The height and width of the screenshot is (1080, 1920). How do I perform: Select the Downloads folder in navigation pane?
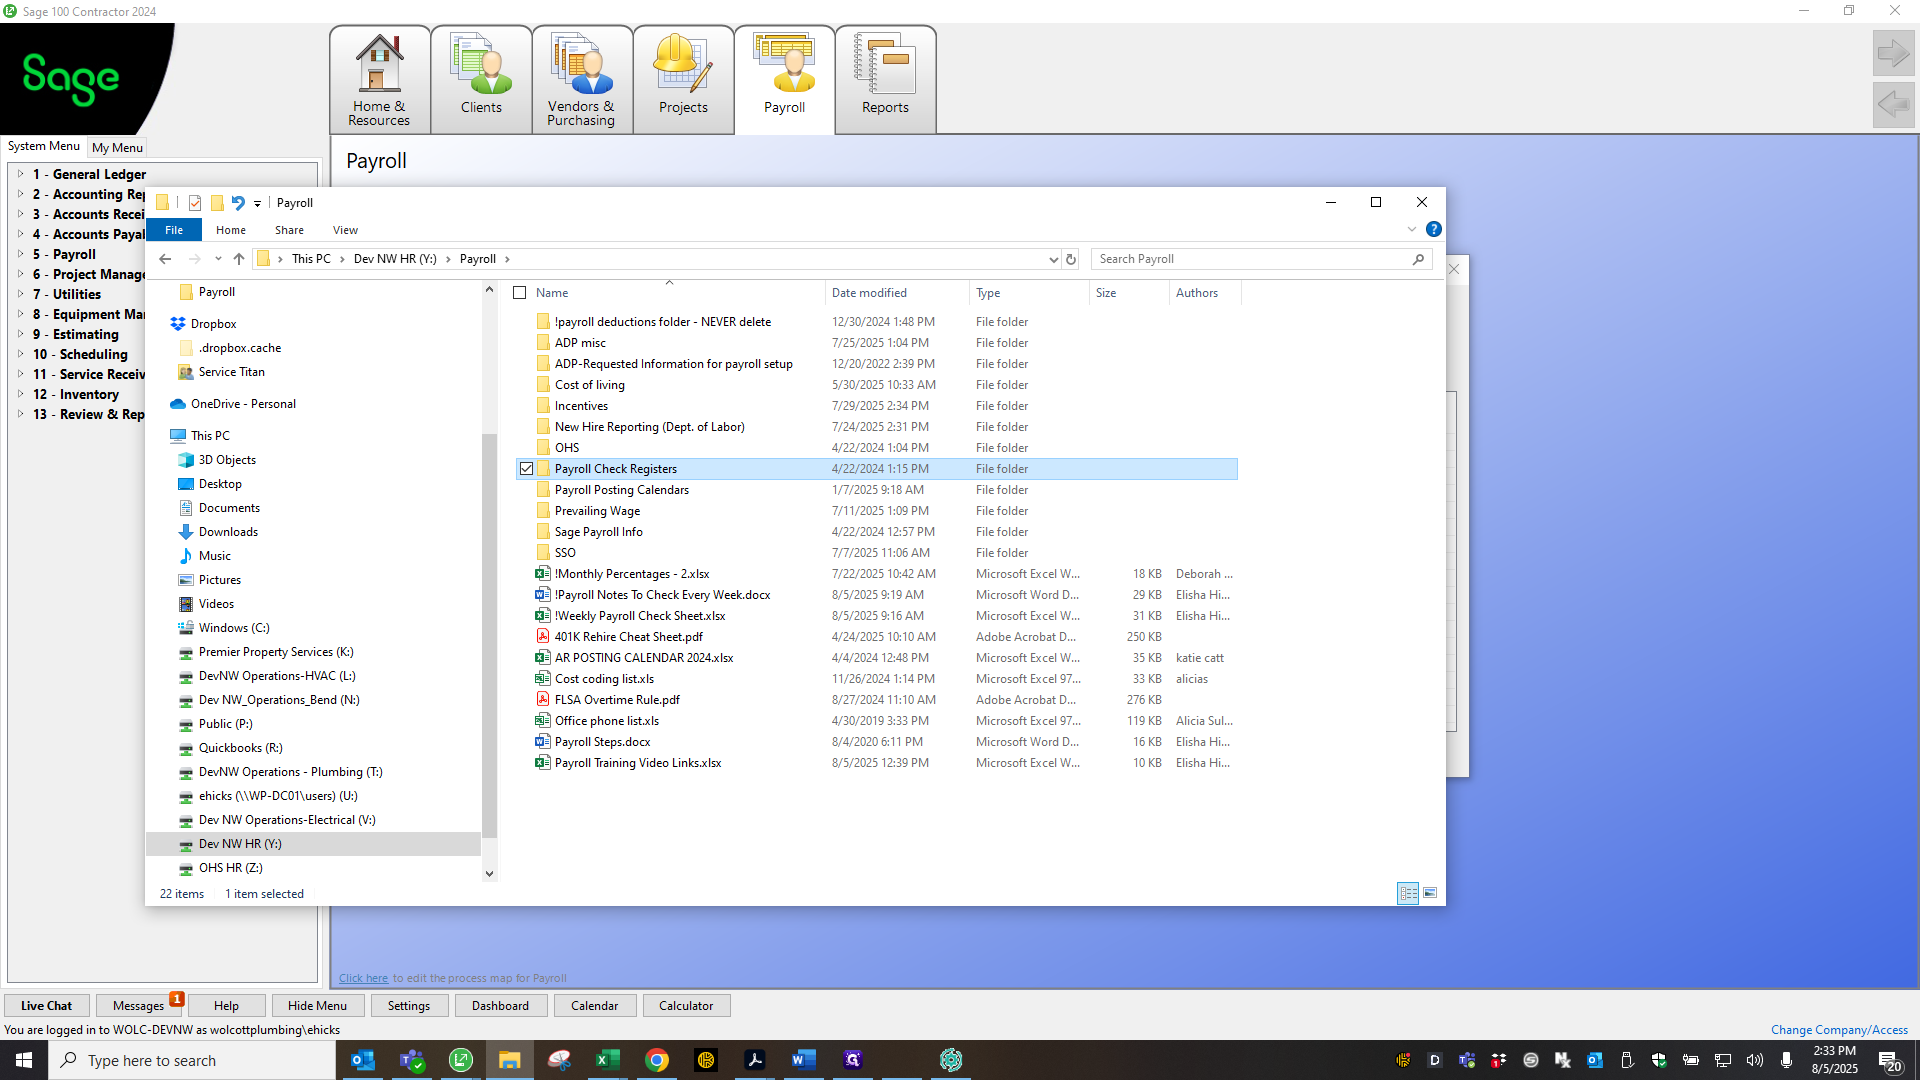click(228, 532)
